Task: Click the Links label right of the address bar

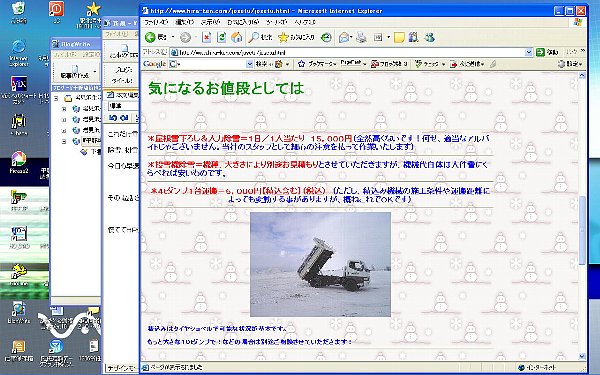Action: (x=572, y=51)
